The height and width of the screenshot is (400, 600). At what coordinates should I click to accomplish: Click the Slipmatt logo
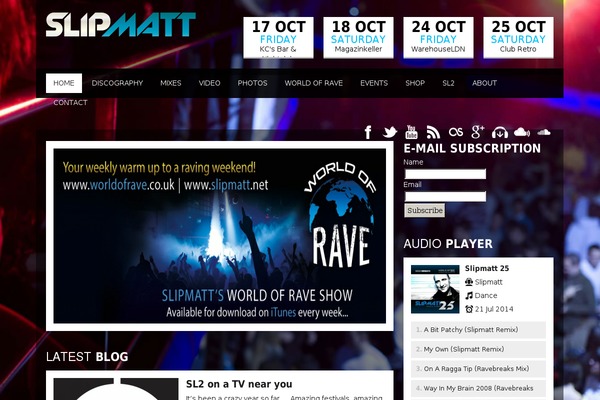(x=121, y=25)
